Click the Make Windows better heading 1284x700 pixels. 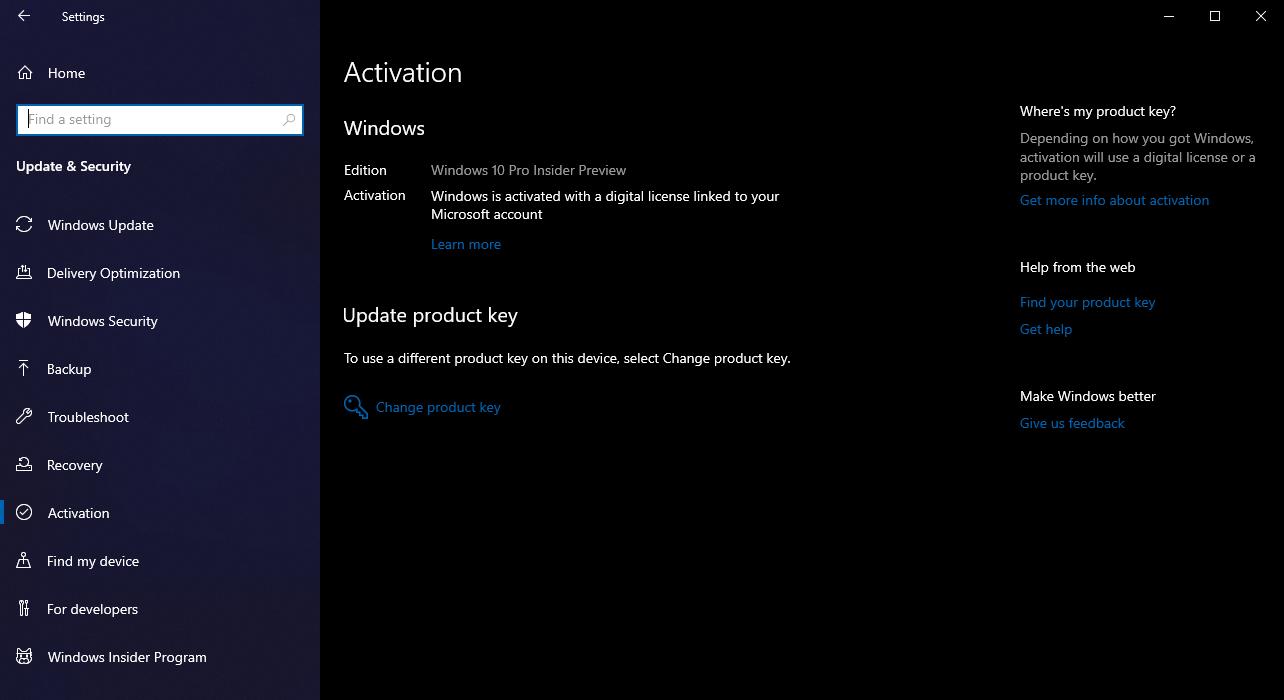tap(1088, 396)
